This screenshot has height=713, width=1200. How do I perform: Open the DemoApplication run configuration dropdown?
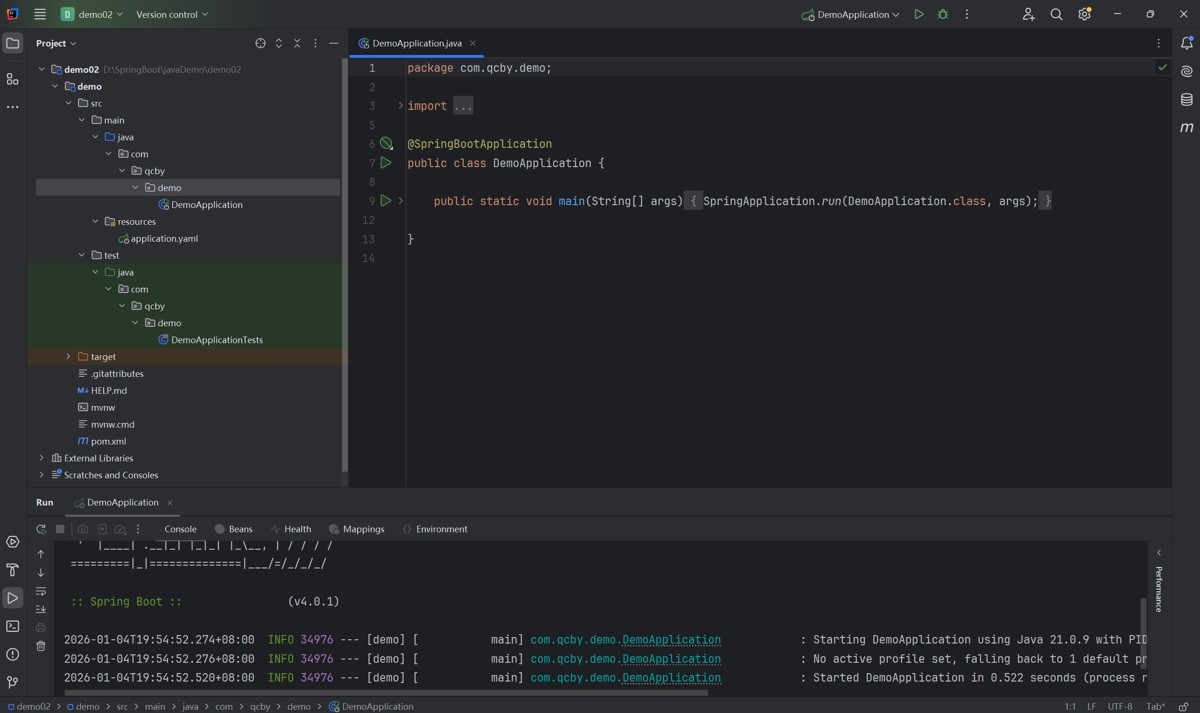point(851,15)
